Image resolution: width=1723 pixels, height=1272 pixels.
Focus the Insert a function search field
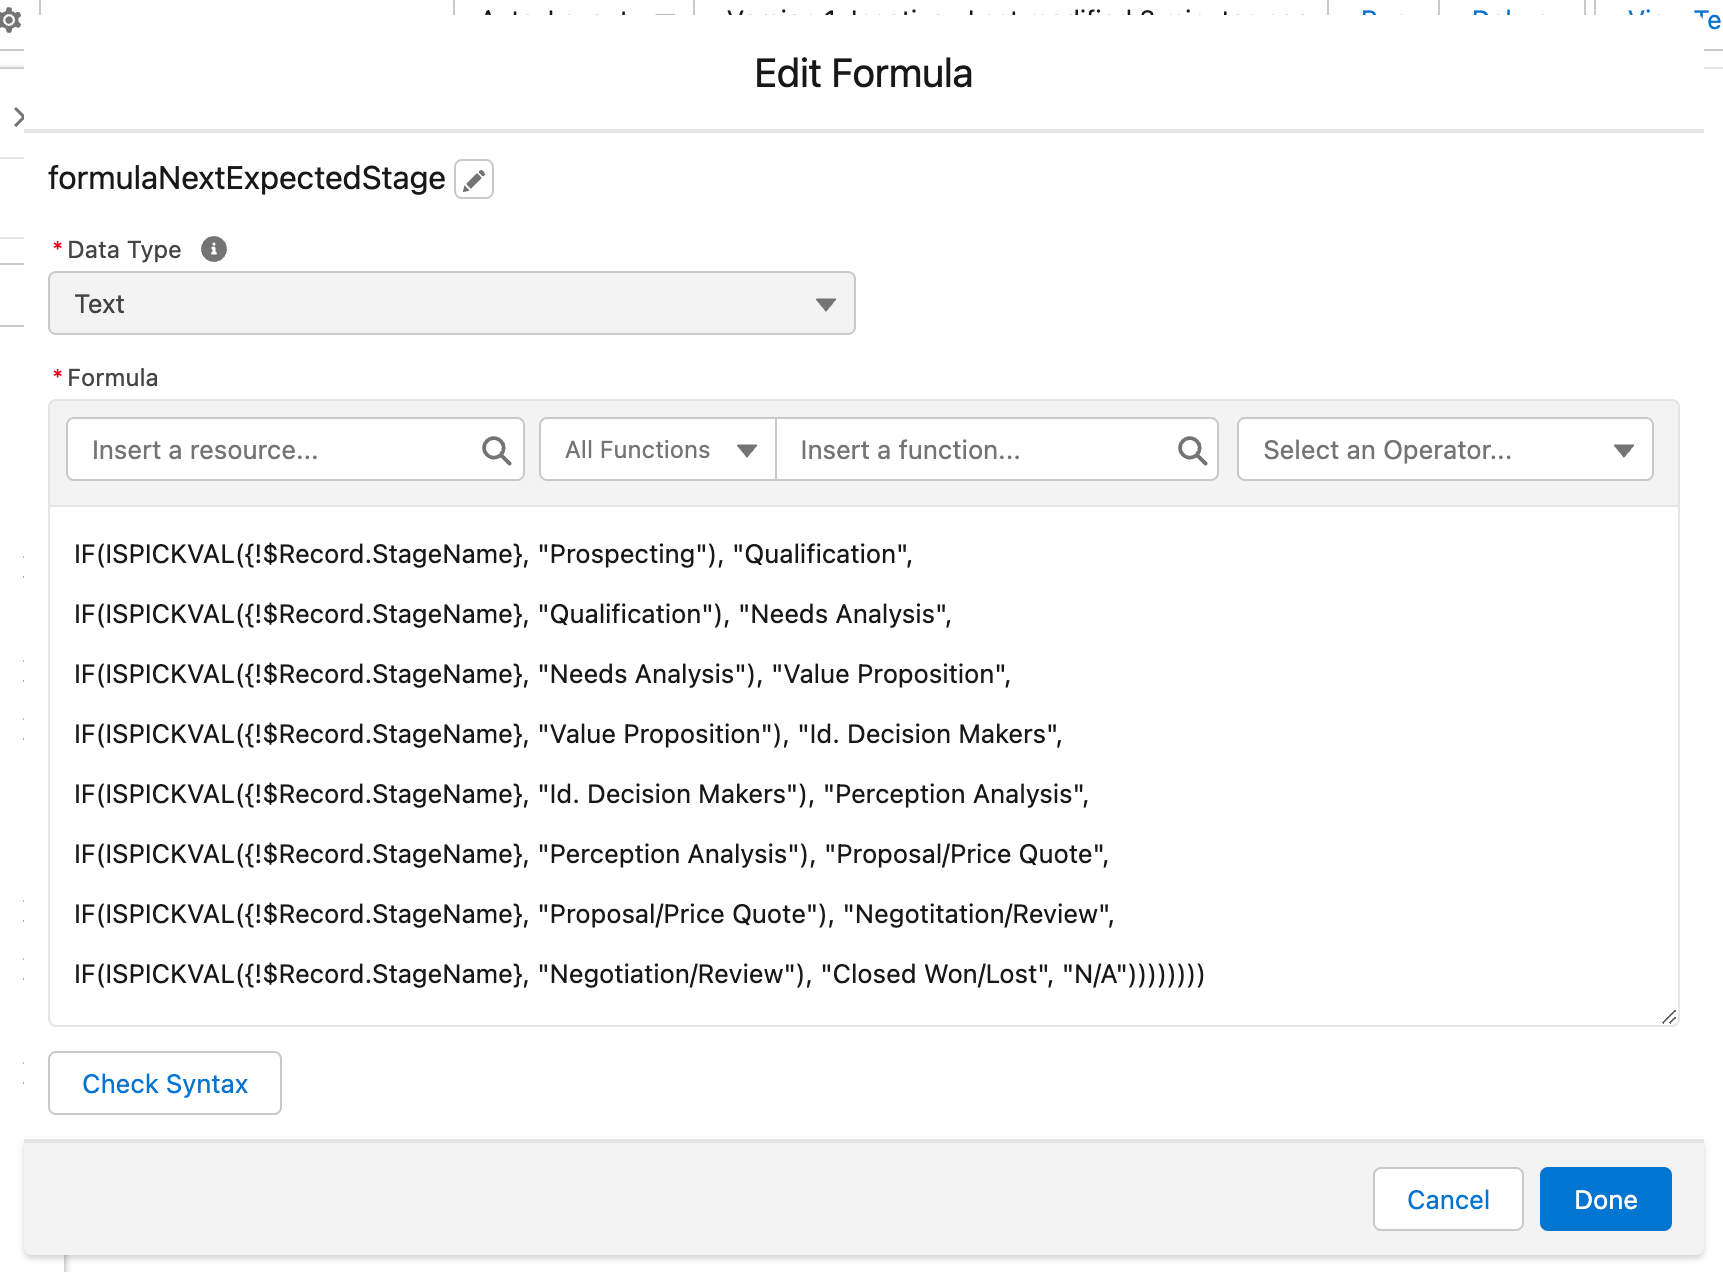[997, 450]
